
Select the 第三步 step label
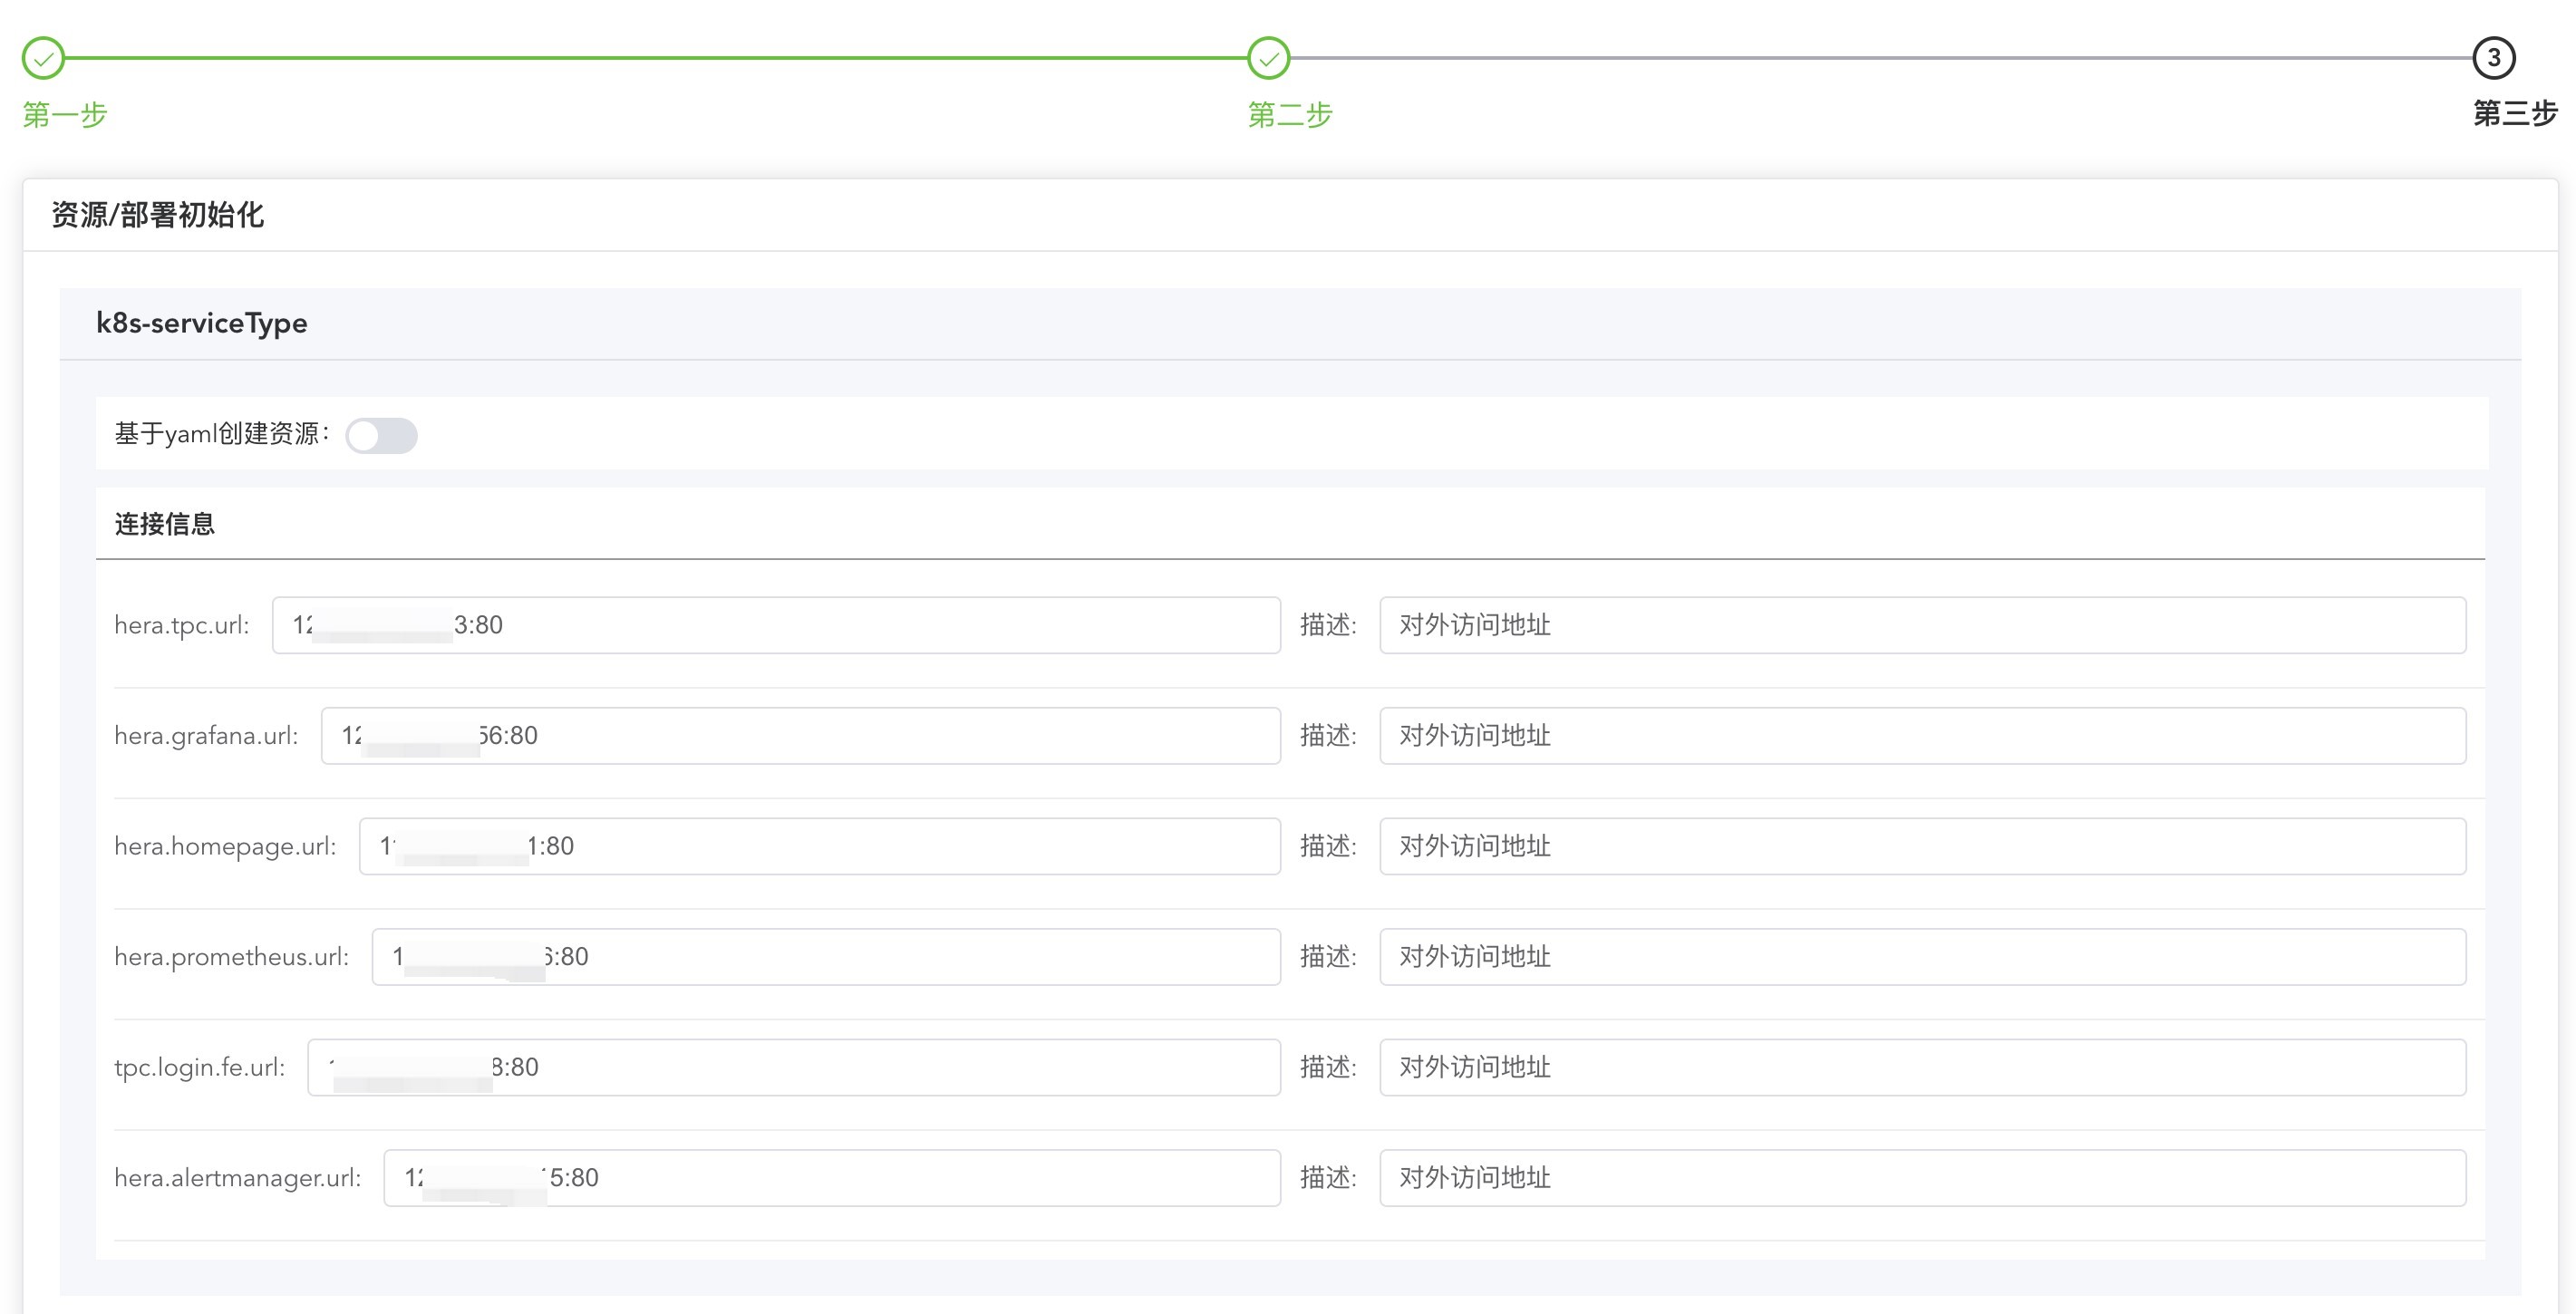2515,113
